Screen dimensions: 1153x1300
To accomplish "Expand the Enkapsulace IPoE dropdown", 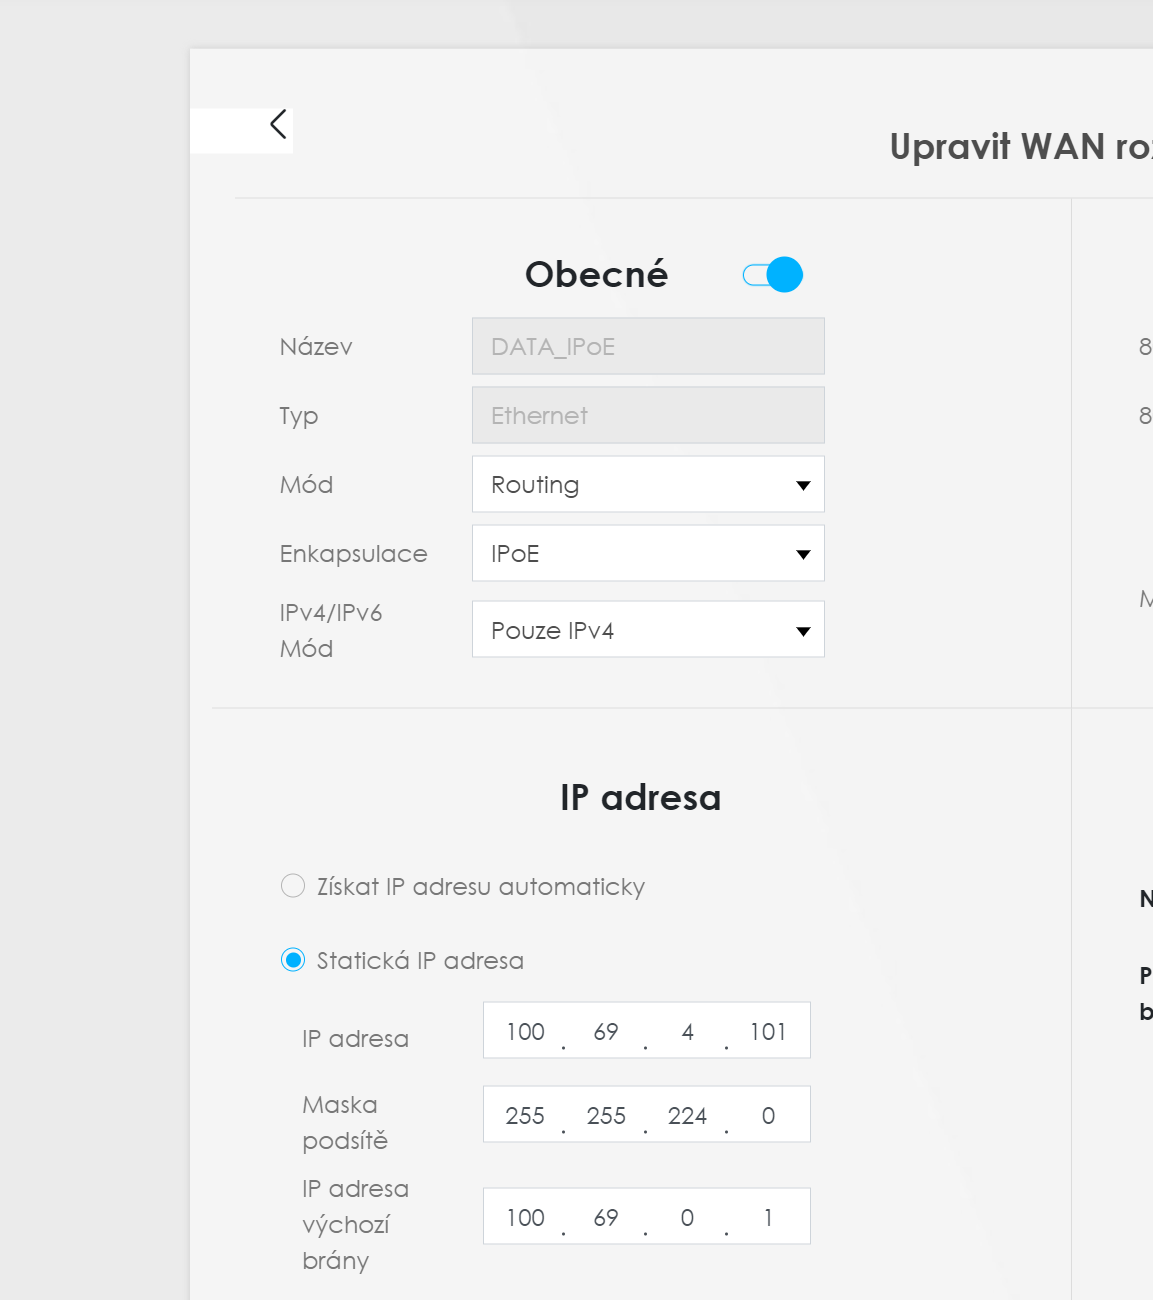I will pos(648,554).
